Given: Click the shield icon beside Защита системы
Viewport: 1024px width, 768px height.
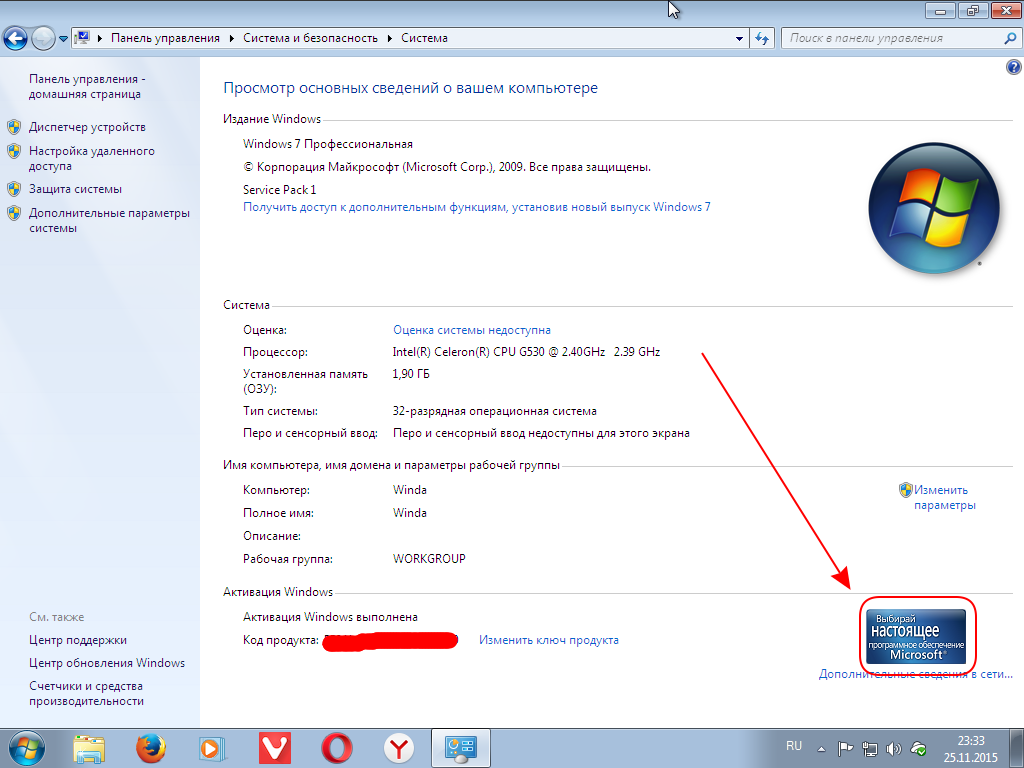Looking at the screenshot, I should pyautogui.click(x=14, y=189).
